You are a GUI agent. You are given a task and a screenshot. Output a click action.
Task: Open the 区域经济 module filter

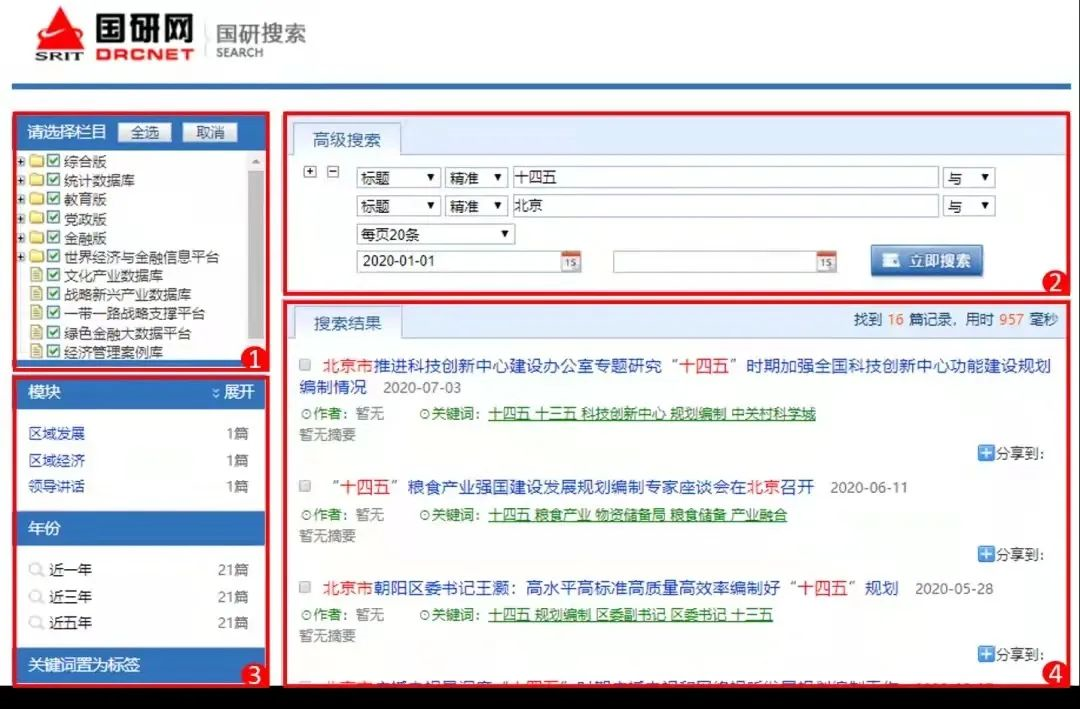click(56, 460)
